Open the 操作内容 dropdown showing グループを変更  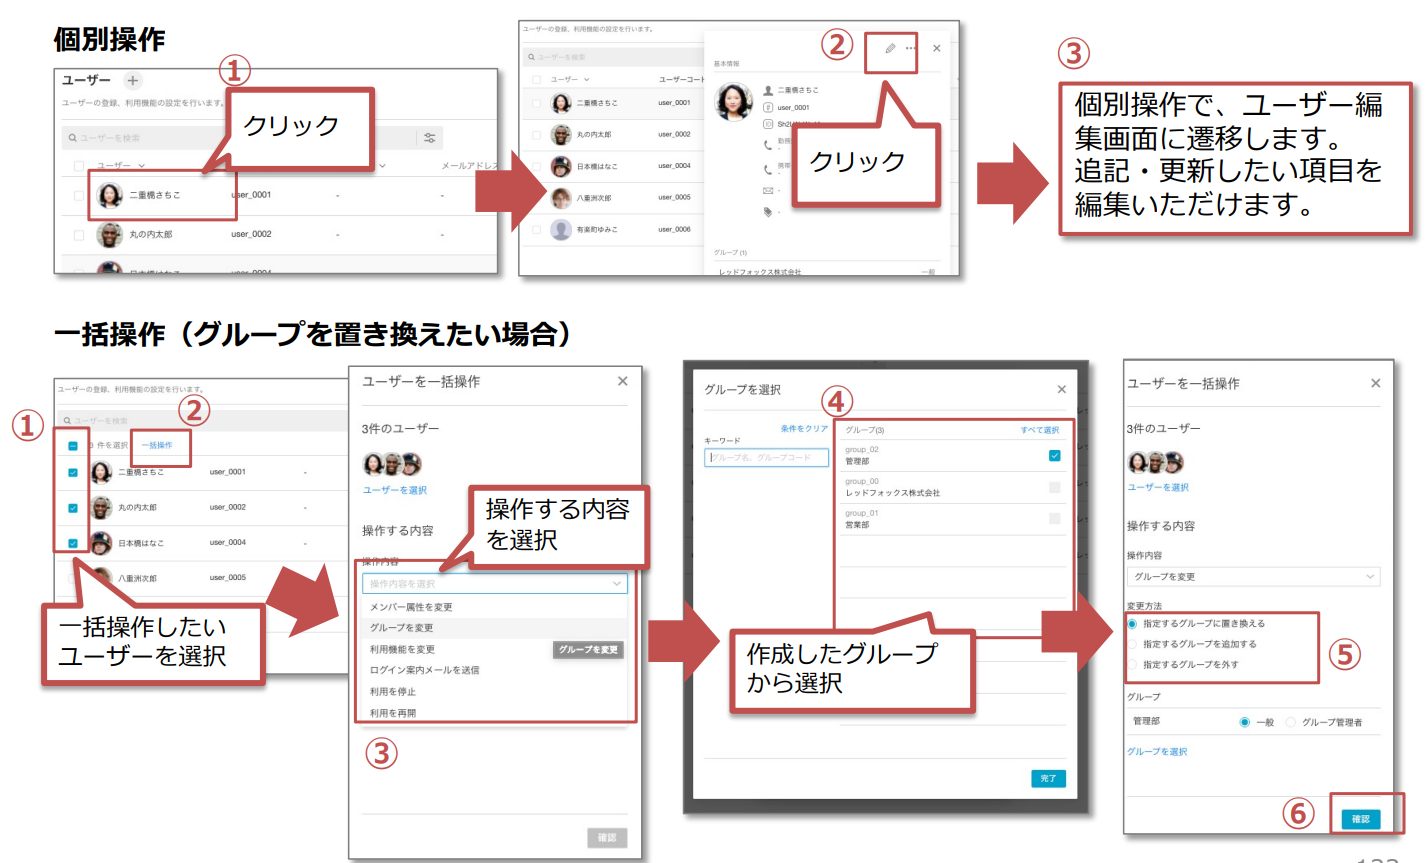click(x=1253, y=577)
